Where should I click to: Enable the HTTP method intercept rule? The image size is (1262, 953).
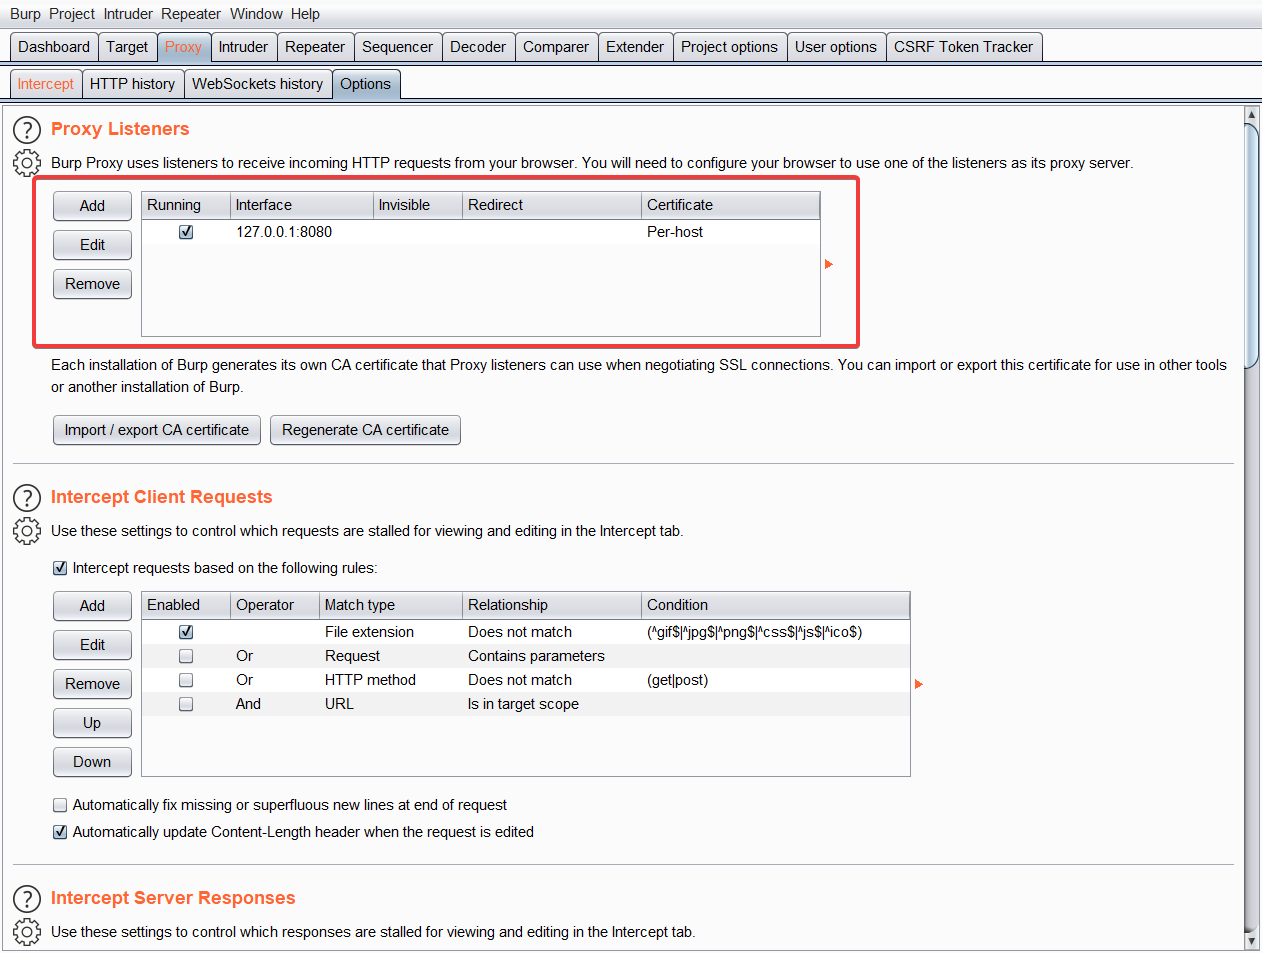click(186, 680)
